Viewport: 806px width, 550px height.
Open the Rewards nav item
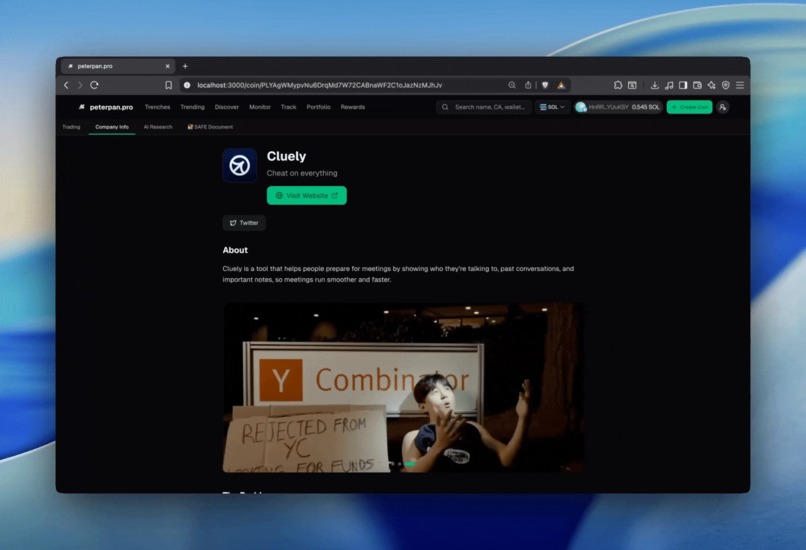[x=353, y=107]
